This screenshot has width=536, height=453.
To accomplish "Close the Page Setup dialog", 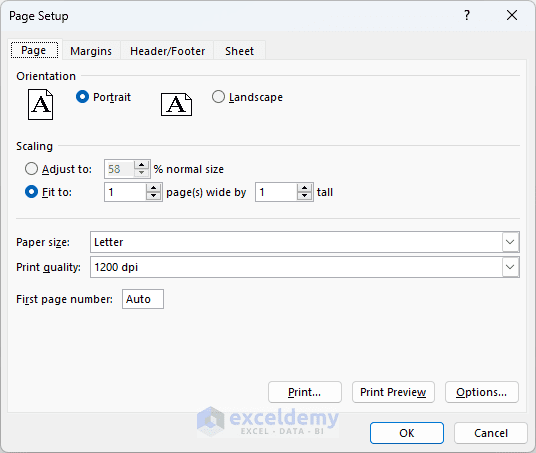I will (x=512, y=15).
